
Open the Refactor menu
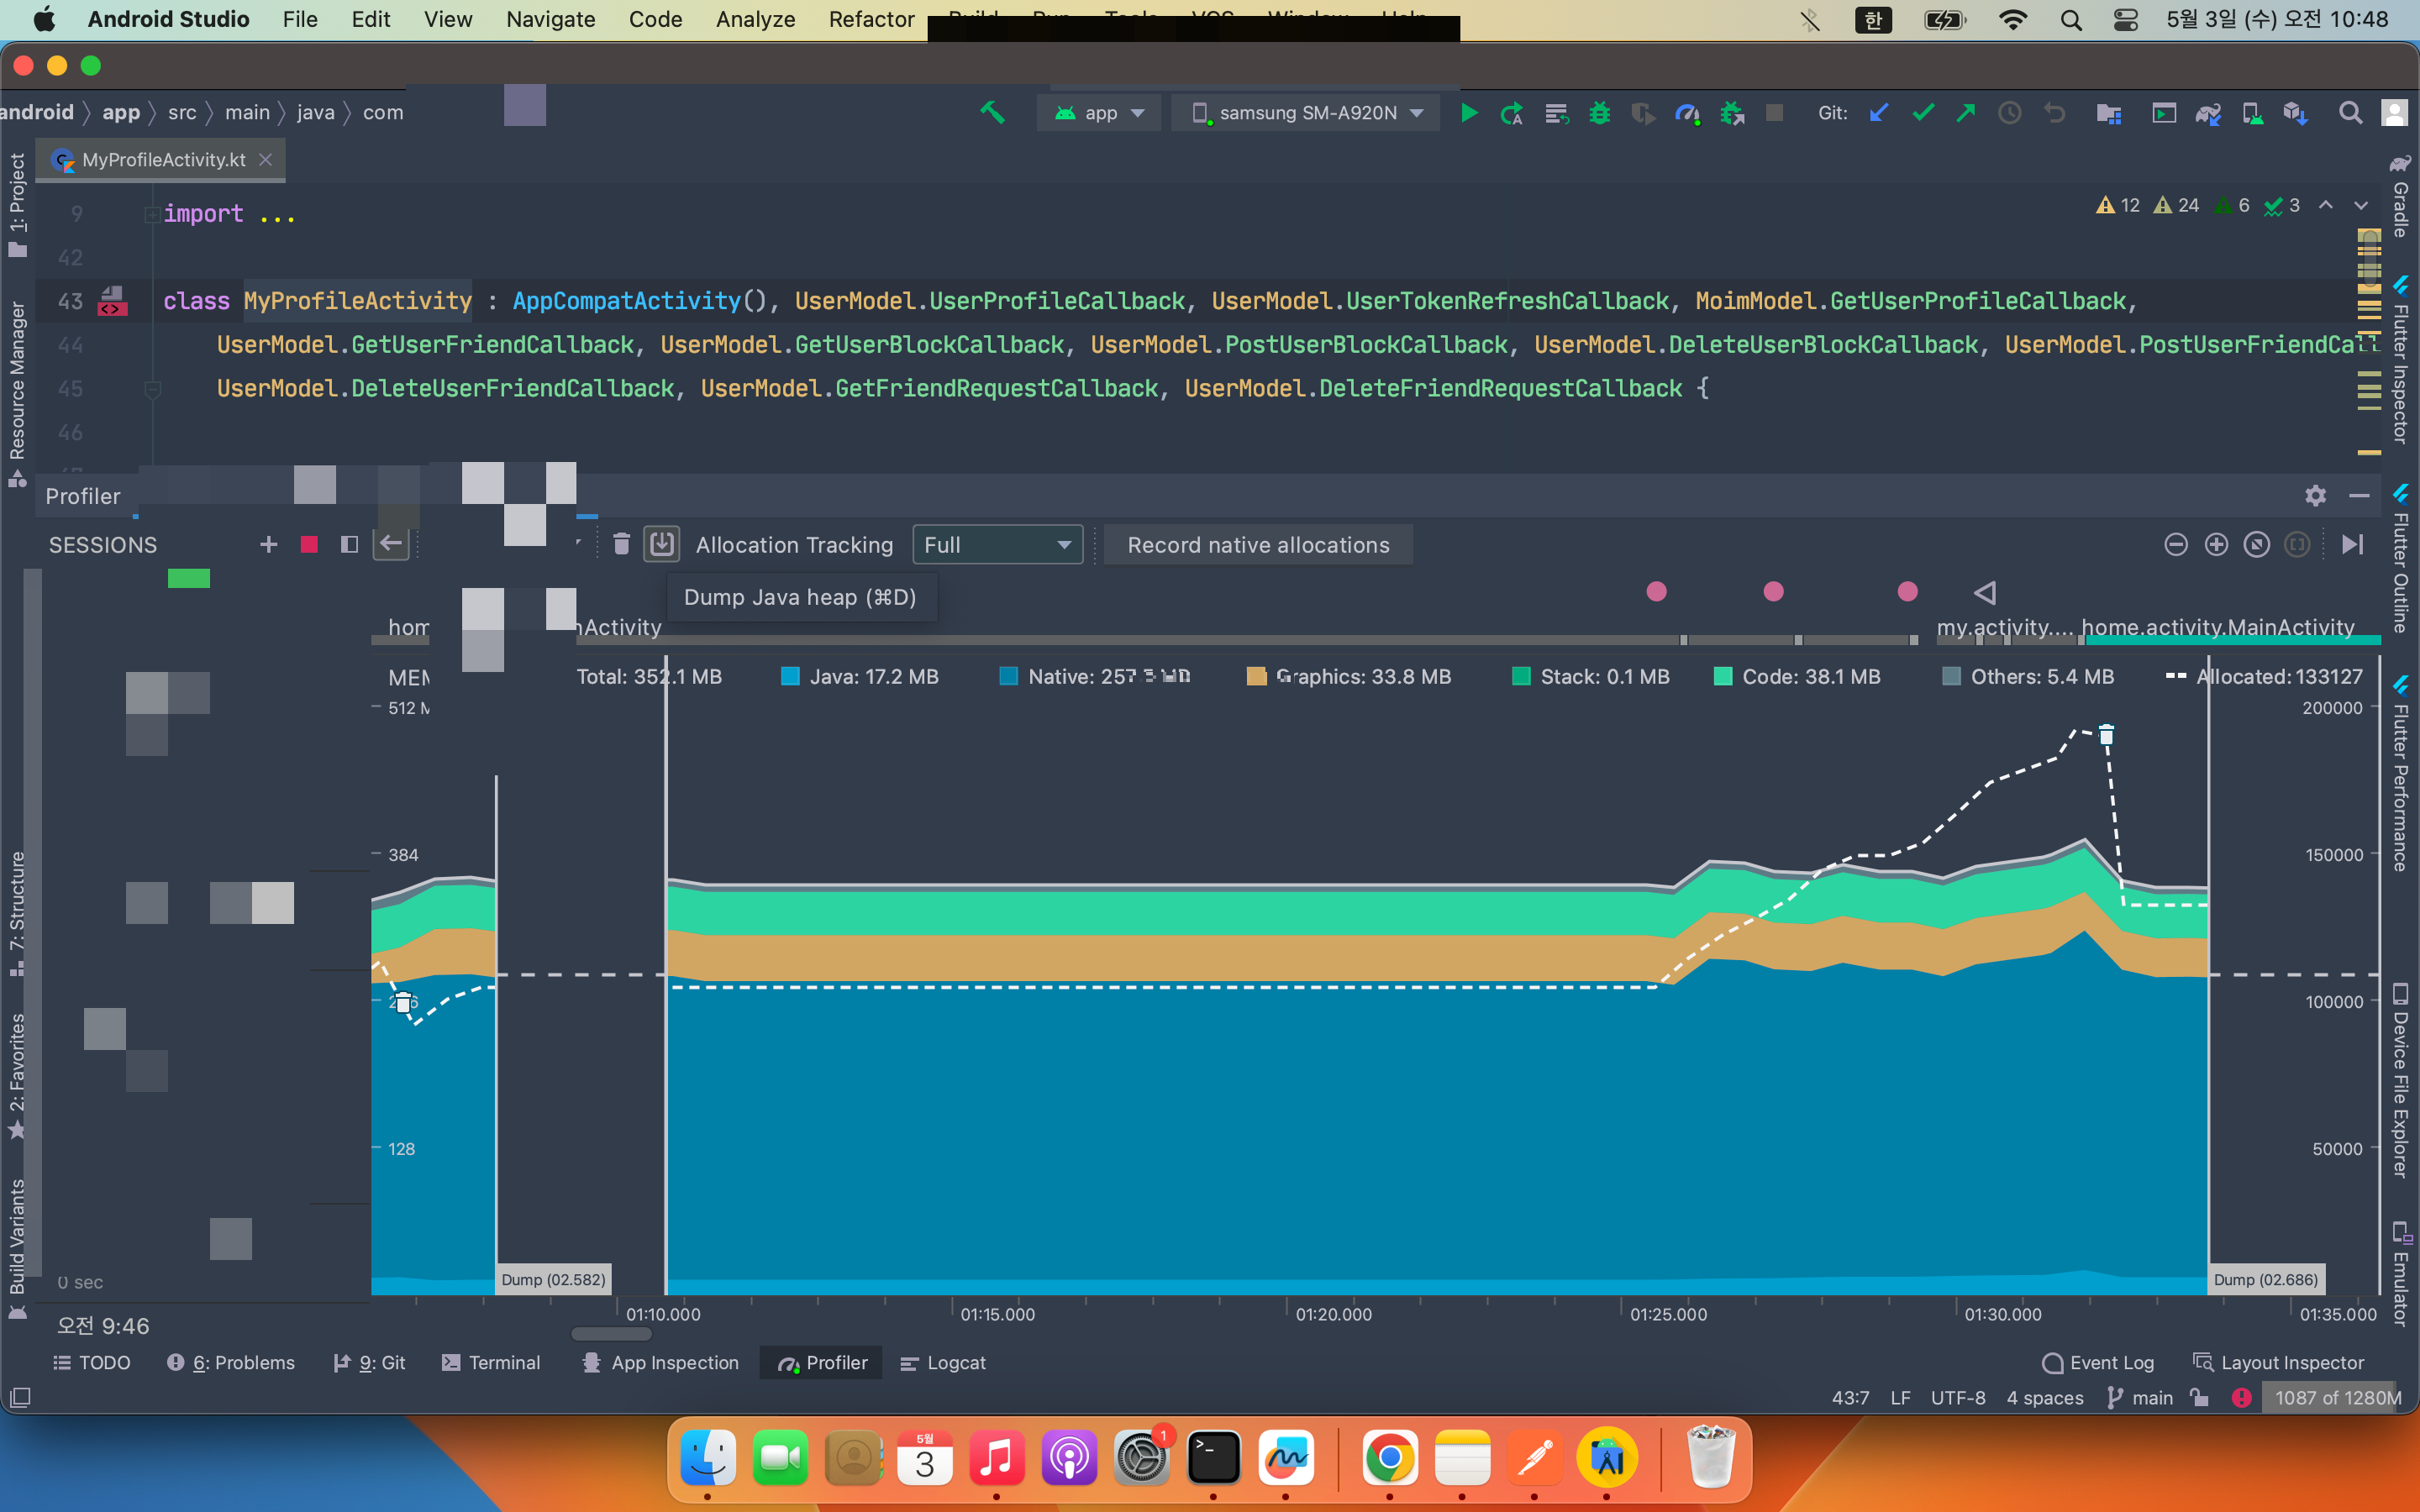coord(871,19)
